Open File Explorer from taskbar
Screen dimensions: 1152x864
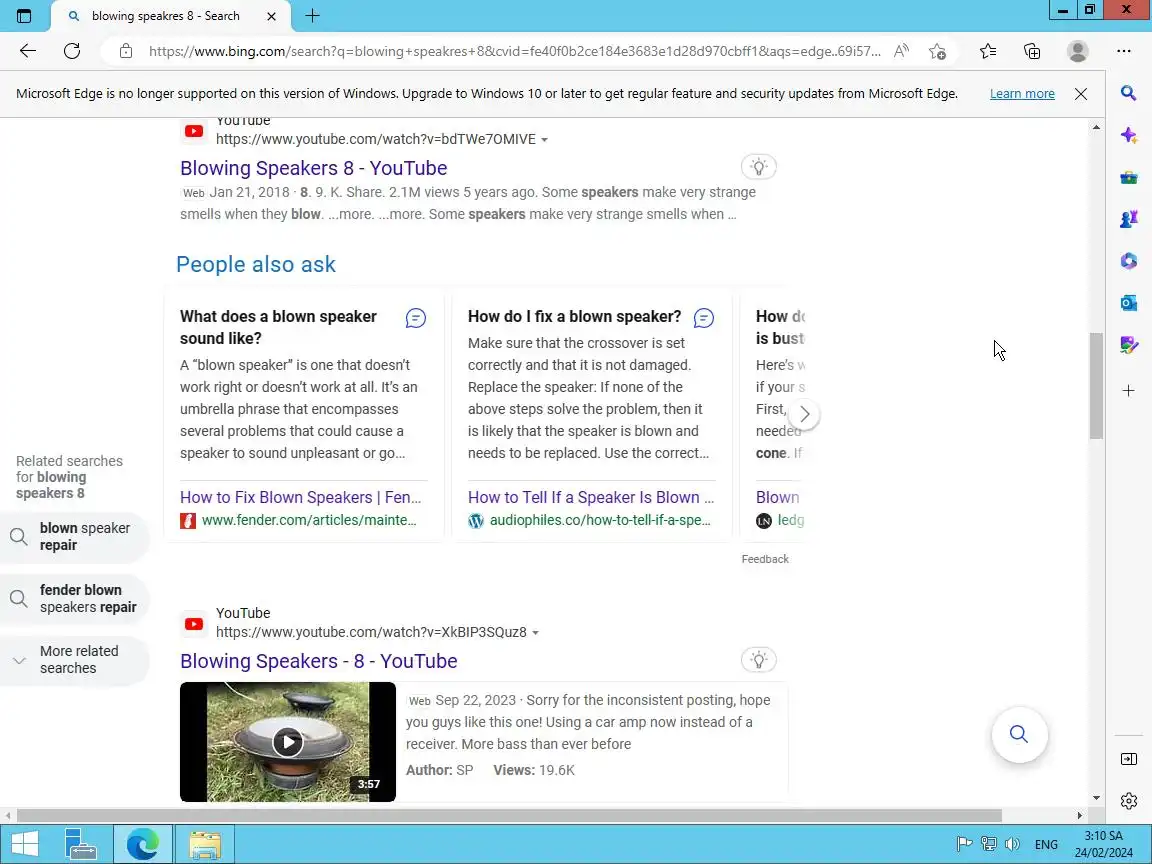(x=205, y=844)
